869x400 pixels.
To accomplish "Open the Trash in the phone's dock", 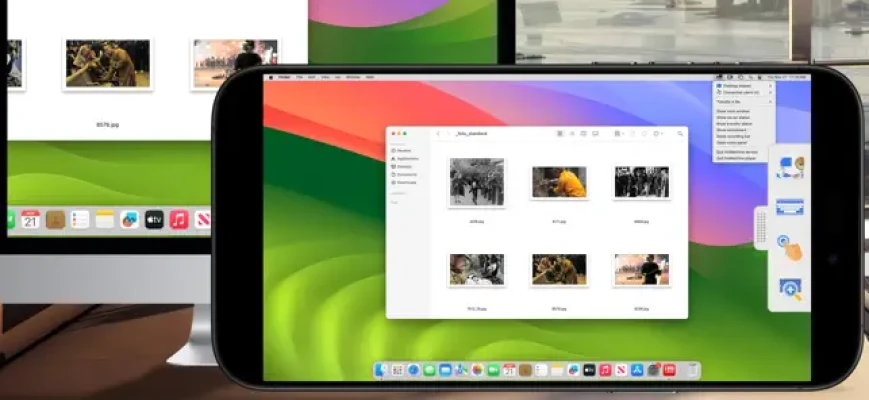I will click(x=694, y=370).
